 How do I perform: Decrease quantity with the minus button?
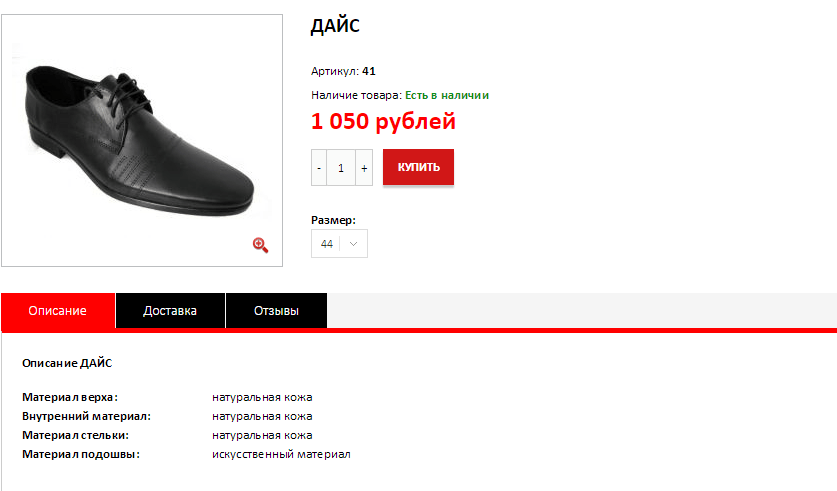319,168
